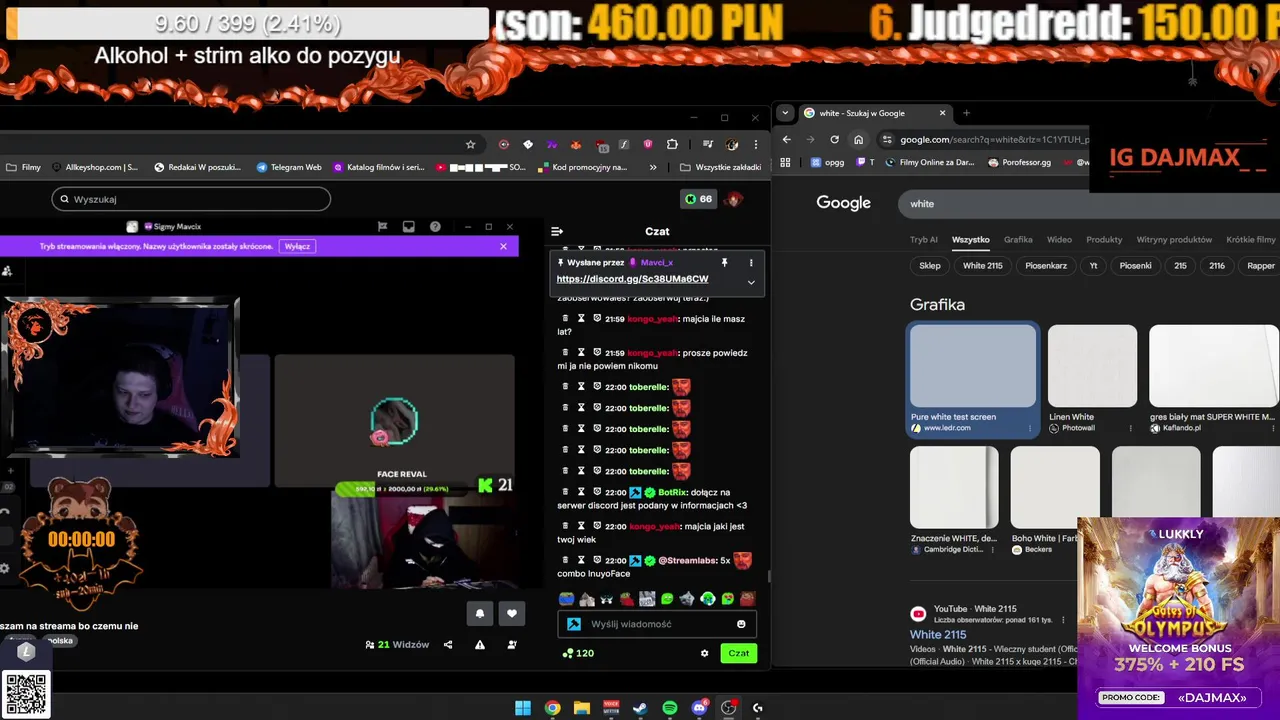Open the share icon next to viewer count
1280x720 pixels.
448,645
